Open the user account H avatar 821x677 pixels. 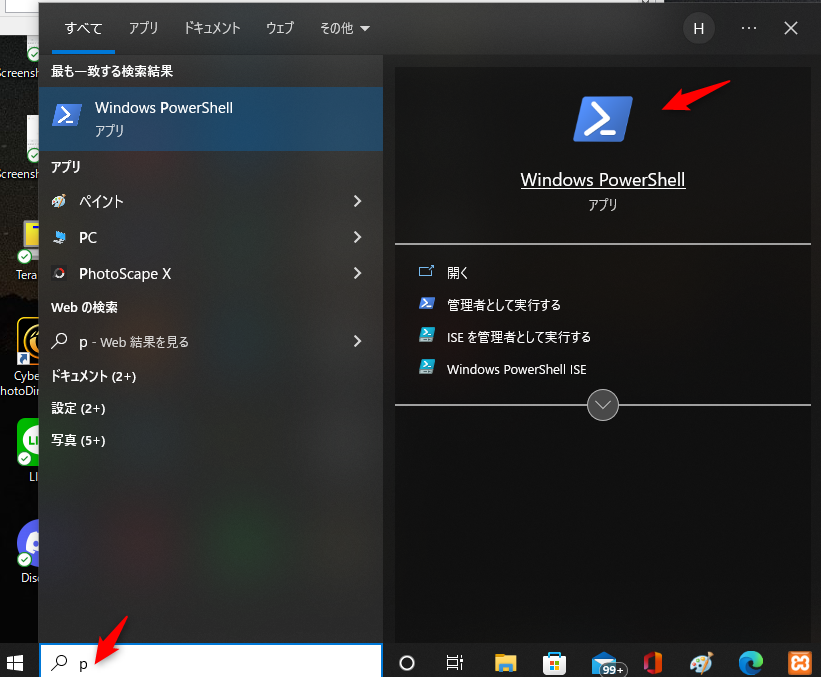[698, 28]
